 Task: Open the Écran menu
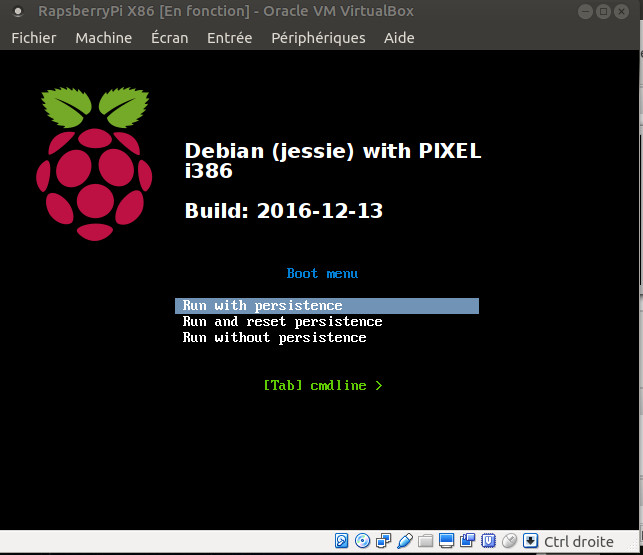(x=169, y=38)
